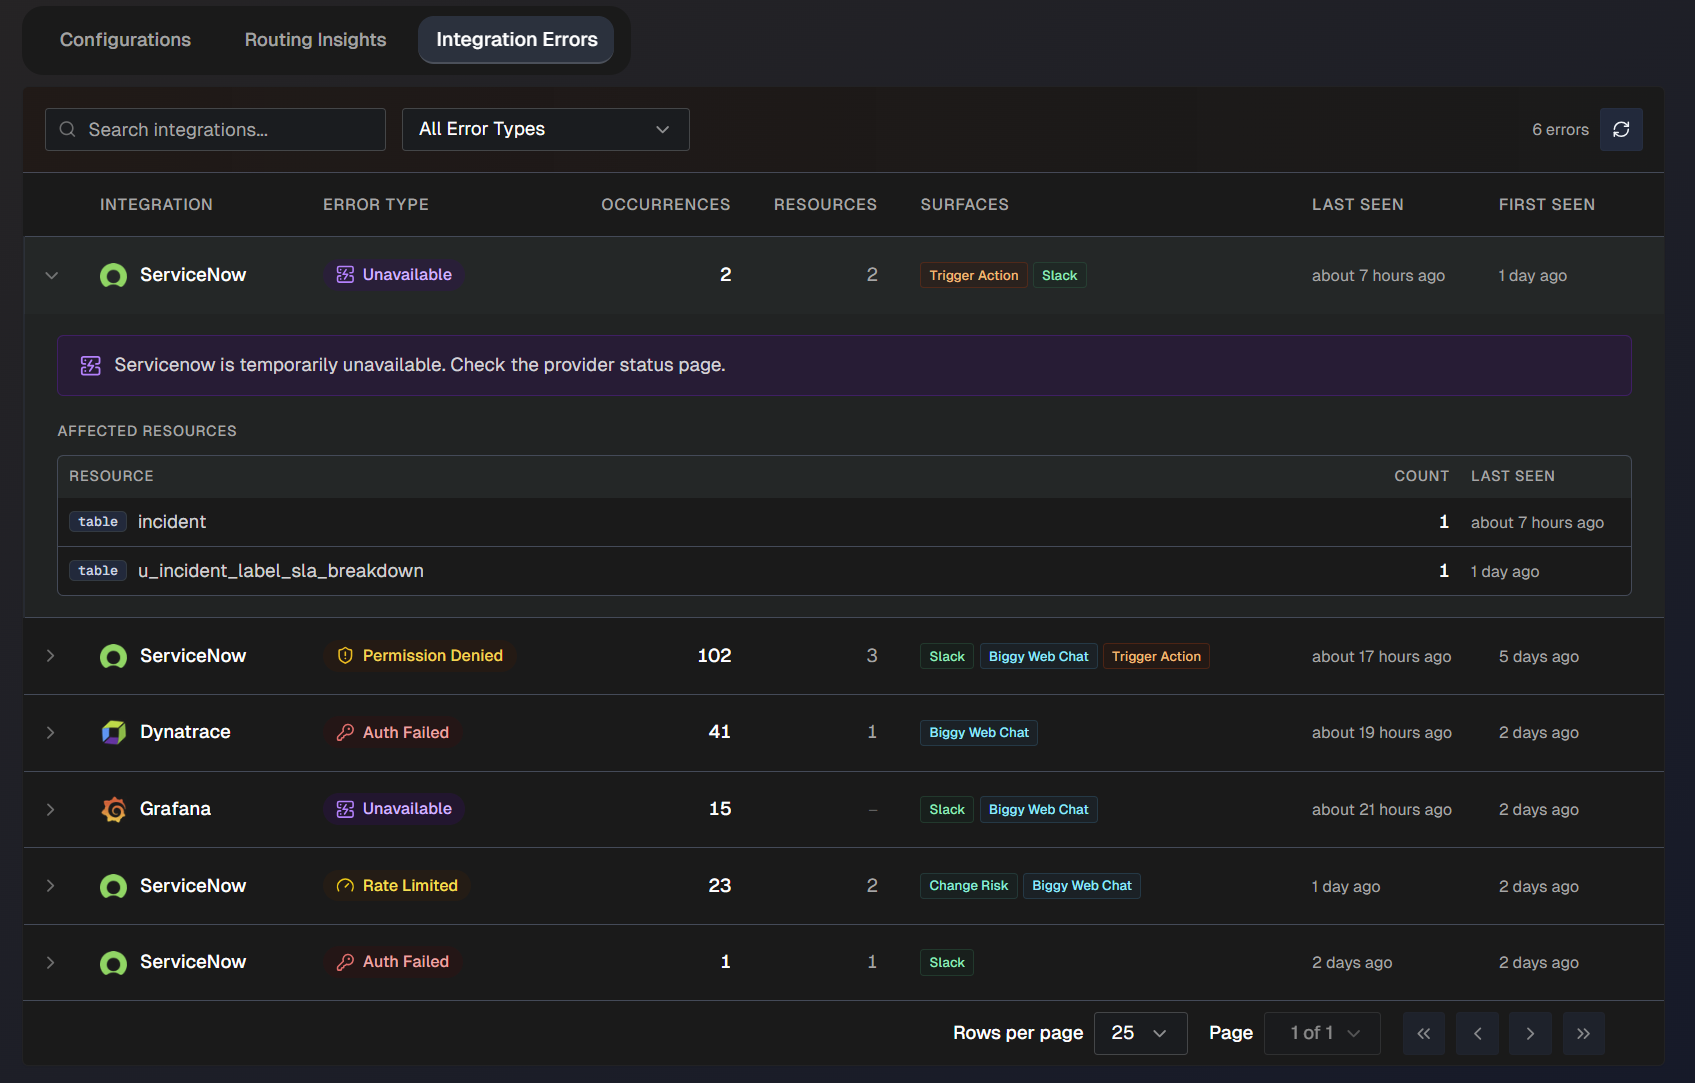Image resolution: width=1695 pixels, height=1083 pixels.
Task: Click Trigger Action tag in Permission Denied row
Action: (1156, 657)
